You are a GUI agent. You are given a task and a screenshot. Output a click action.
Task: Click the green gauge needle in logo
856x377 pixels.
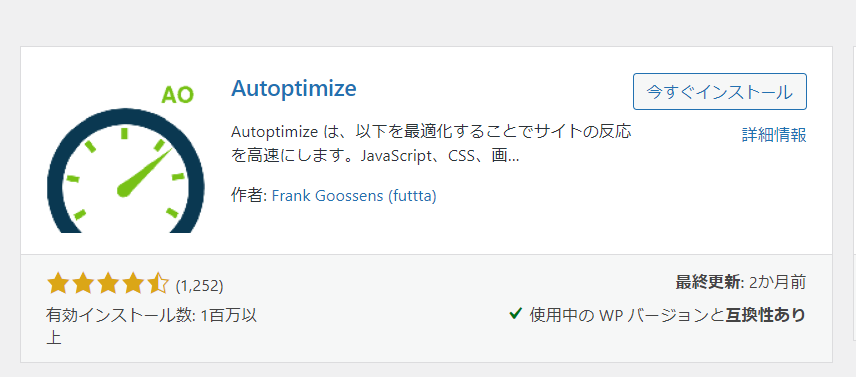(145, 172)
